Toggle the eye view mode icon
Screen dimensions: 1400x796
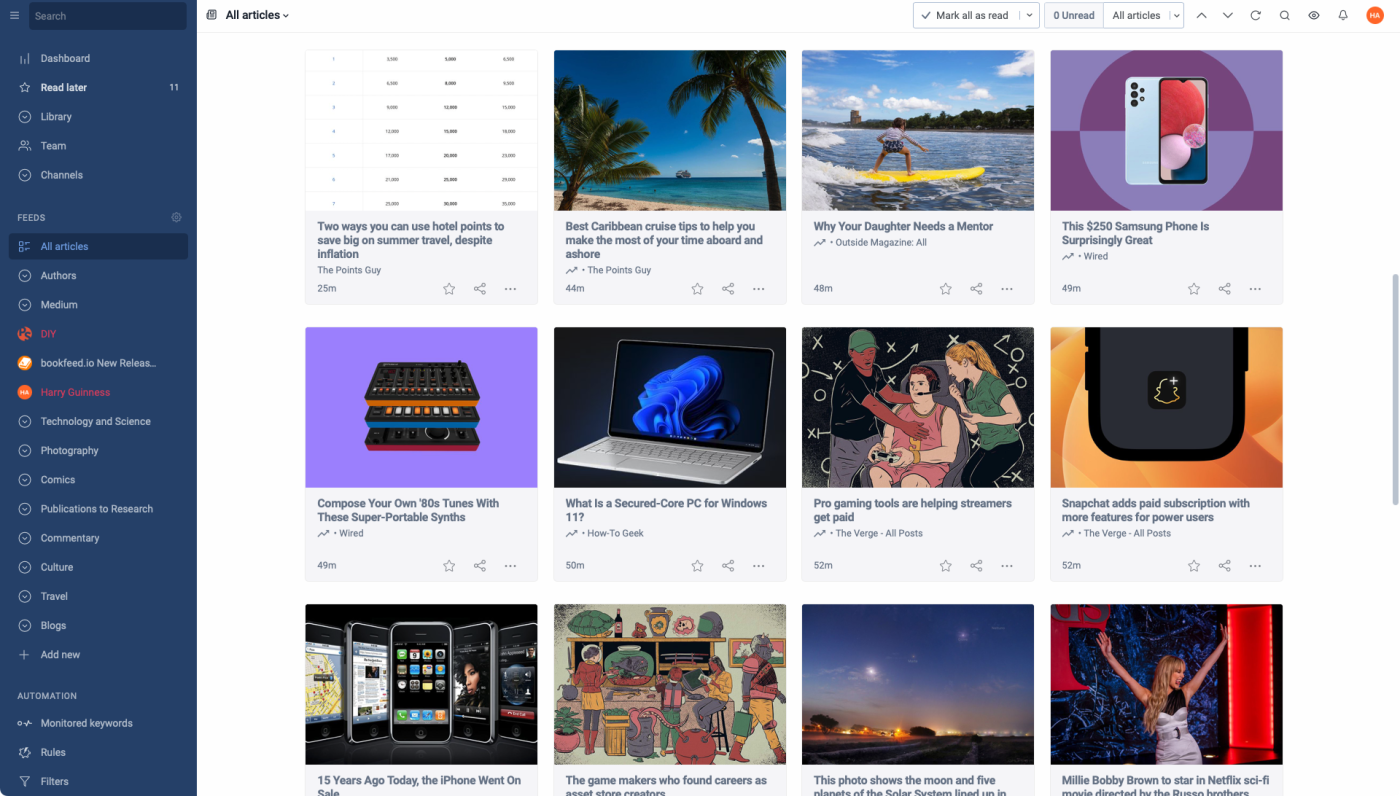pyautogui.click(x=1314, y=15)
